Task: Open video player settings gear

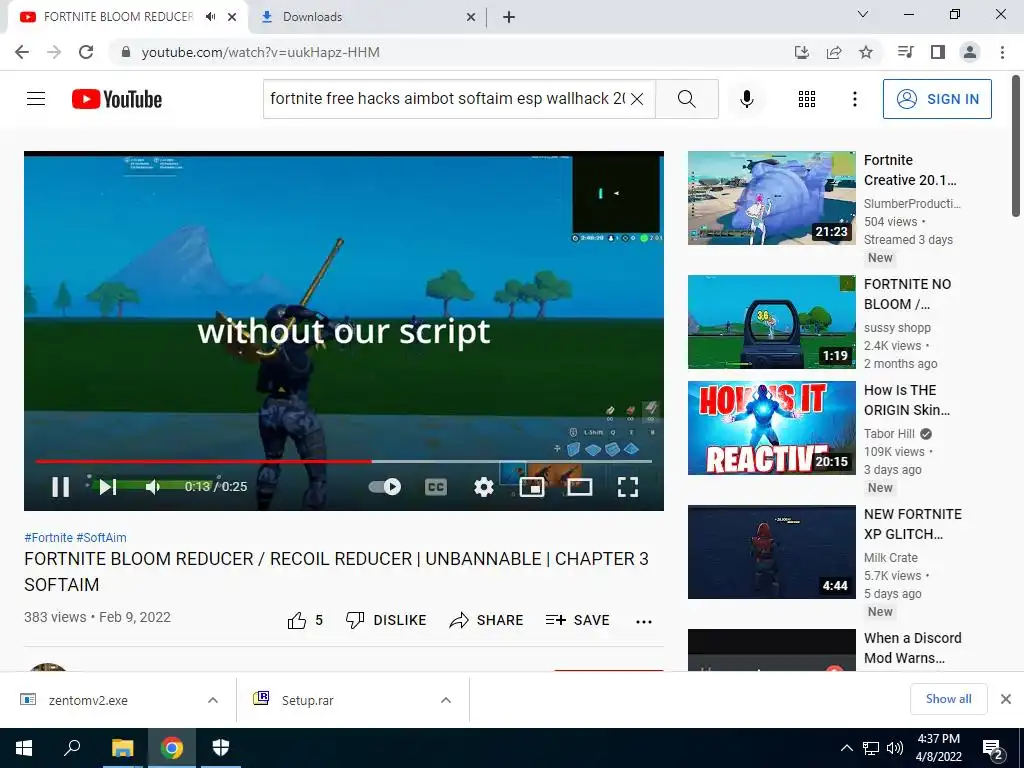Action: coord(483,487)
